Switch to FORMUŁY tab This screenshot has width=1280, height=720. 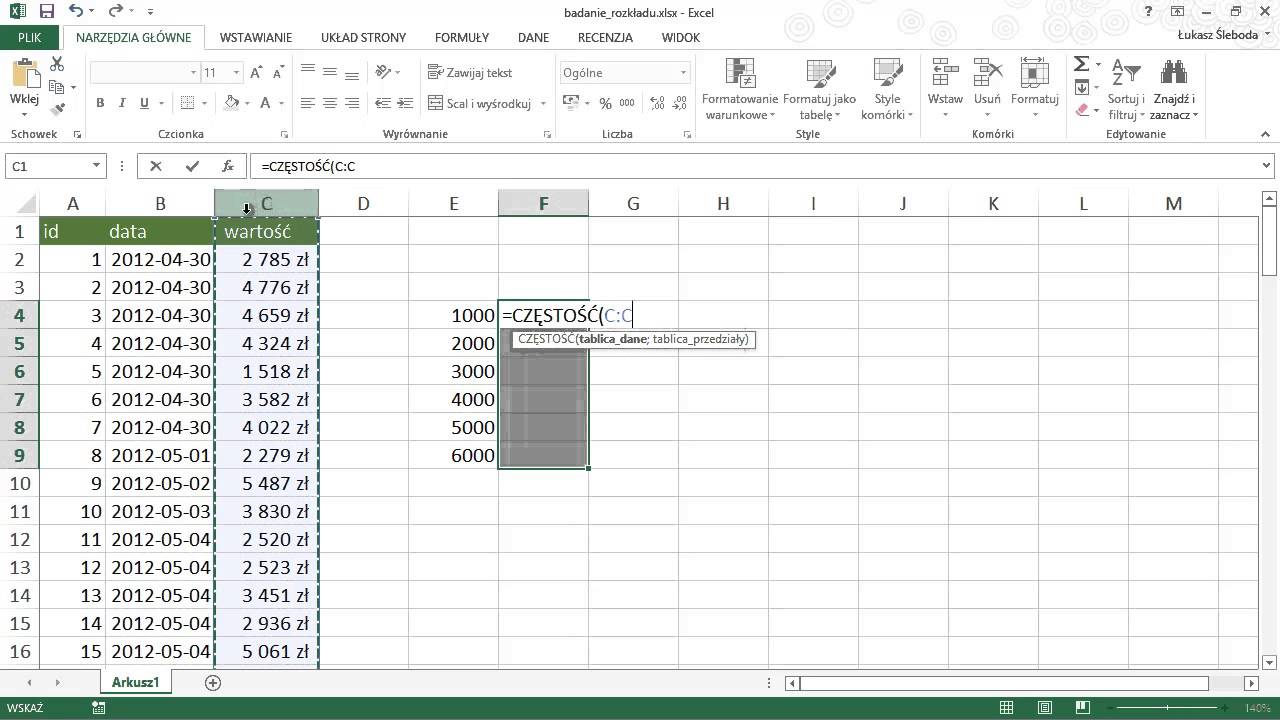coord(462,37)
